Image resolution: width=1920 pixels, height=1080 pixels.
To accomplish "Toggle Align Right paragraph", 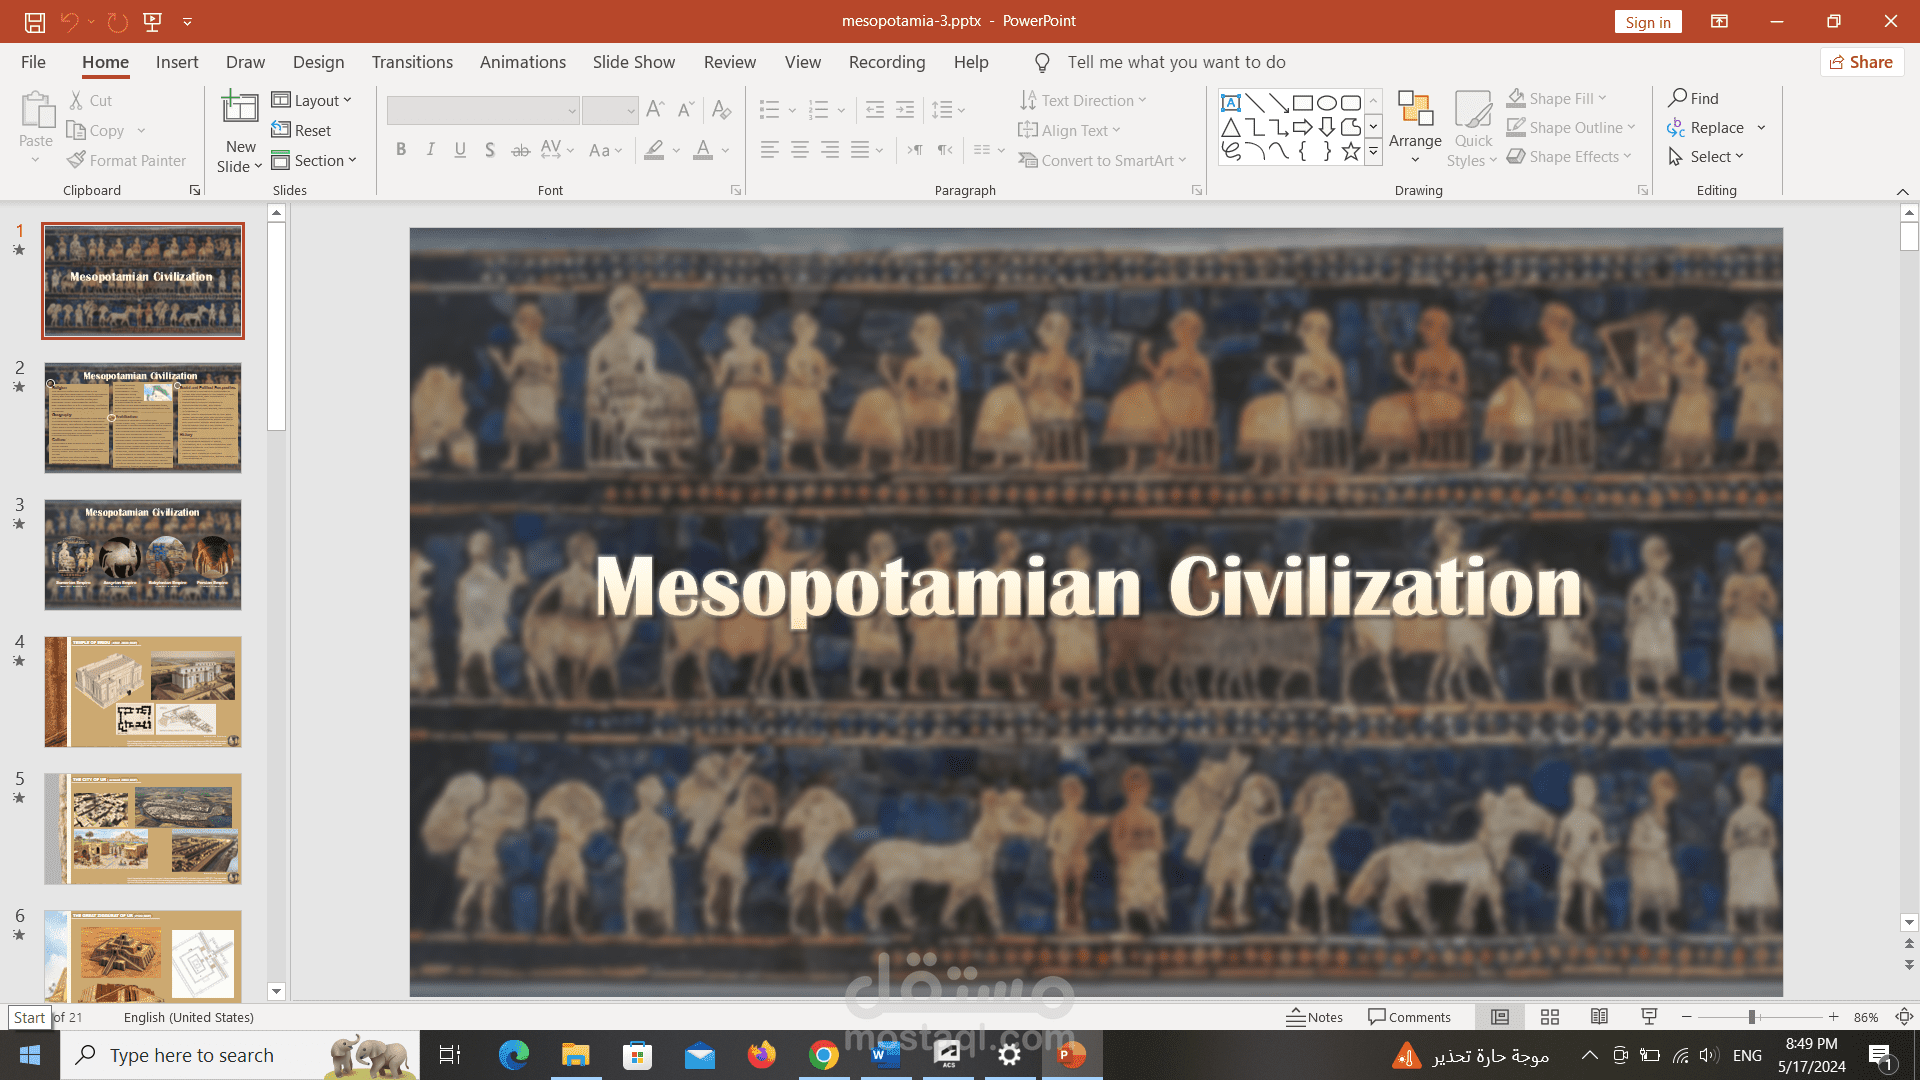I will [x=830, y=150].
